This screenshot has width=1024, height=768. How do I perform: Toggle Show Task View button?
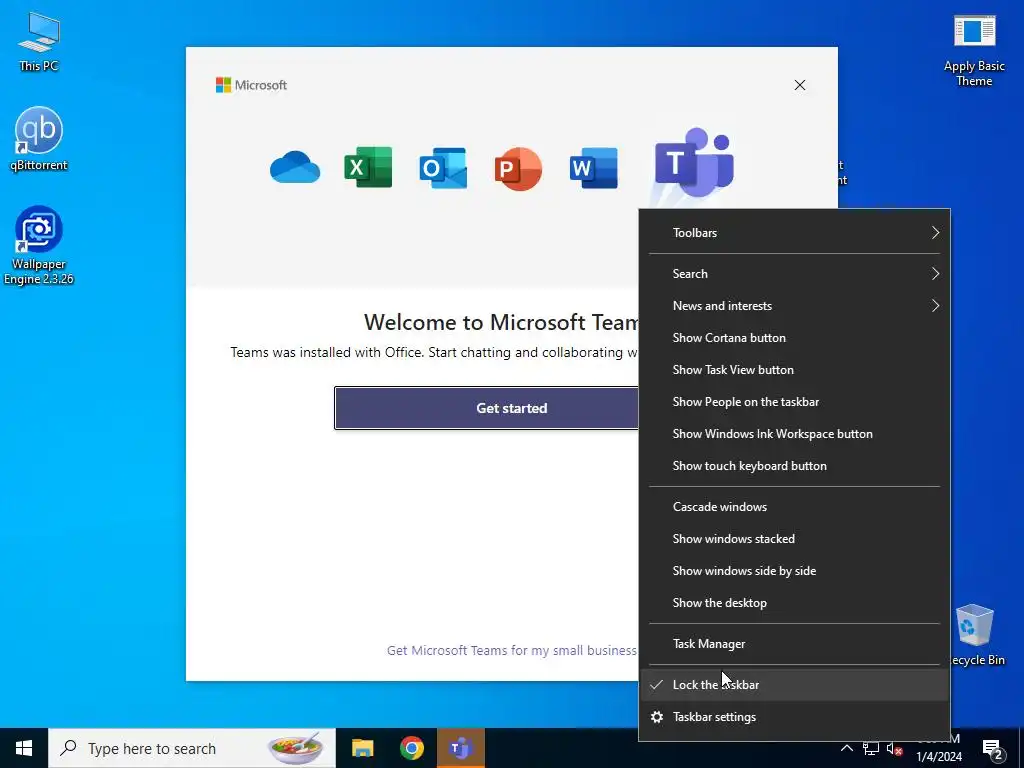tap(795, 370)
